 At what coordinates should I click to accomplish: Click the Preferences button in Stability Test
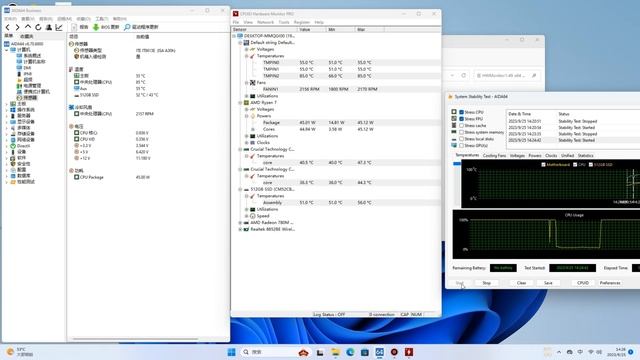click(610, 283)
